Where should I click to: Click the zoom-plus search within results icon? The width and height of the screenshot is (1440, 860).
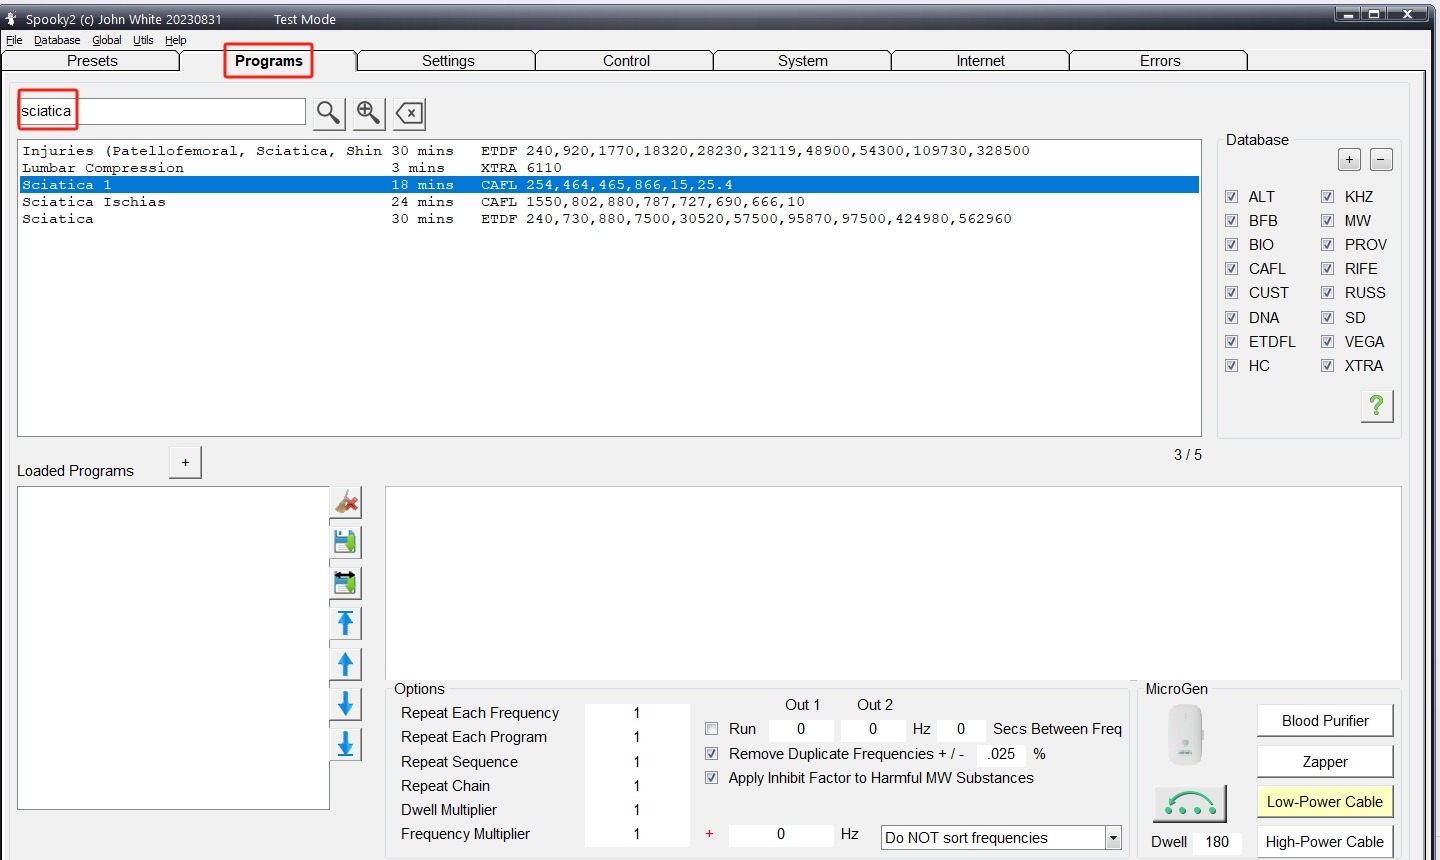[369, 113]
